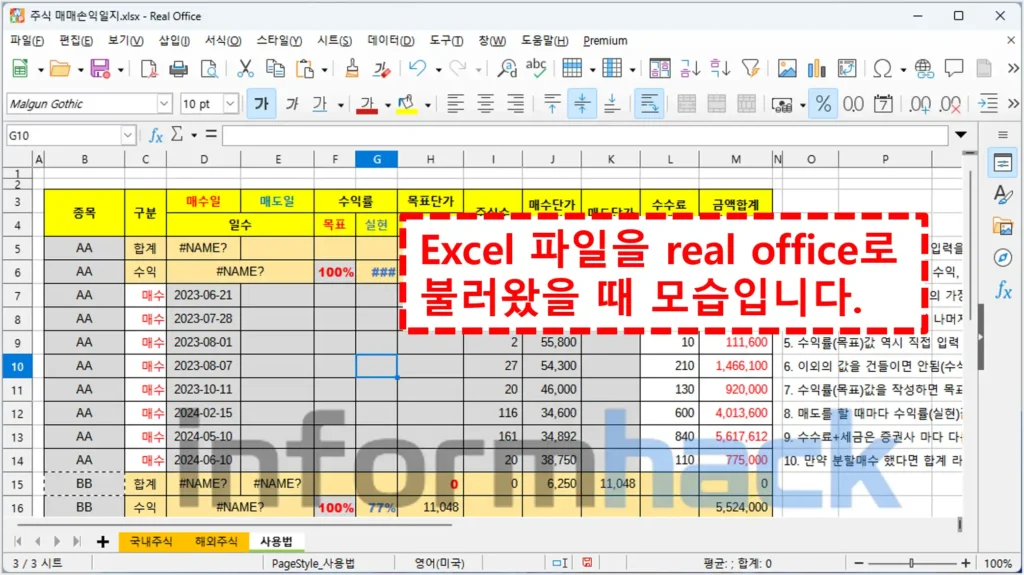The height and width of the screenshot is (575, 1024).
Task: Click the Cut scissors icon
Action: pos(245,69)
